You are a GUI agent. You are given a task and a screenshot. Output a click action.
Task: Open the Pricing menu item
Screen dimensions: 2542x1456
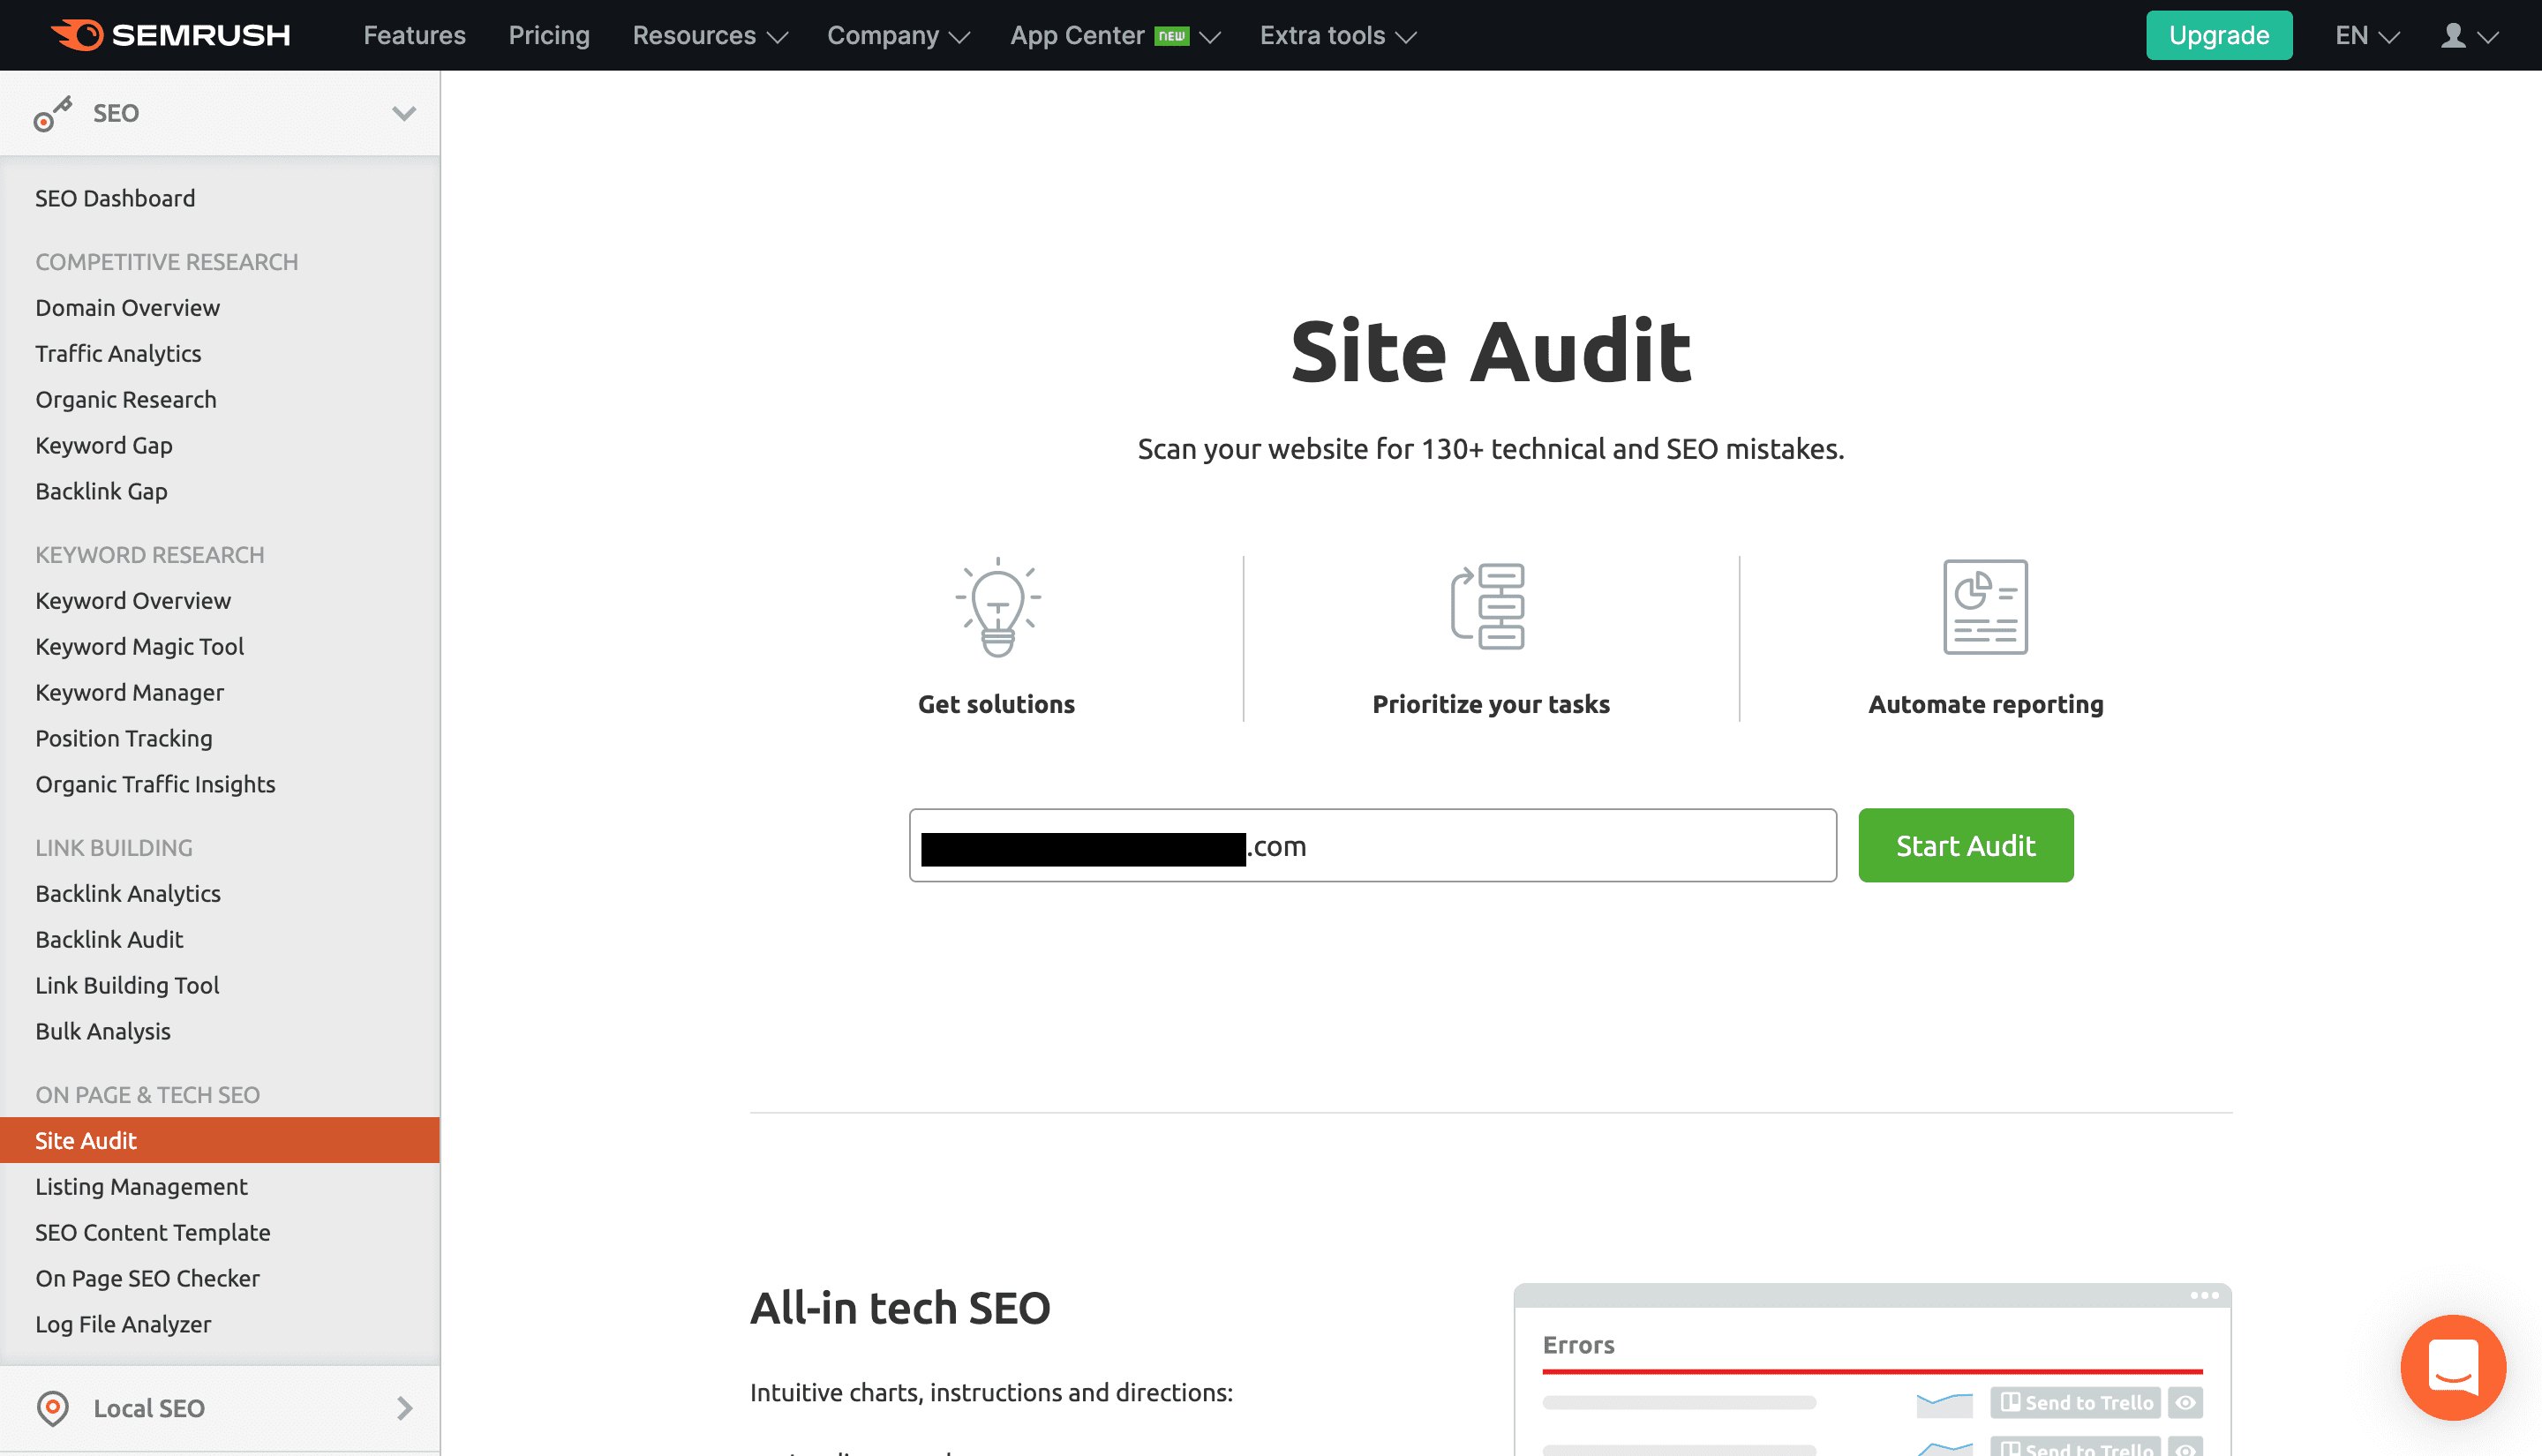[x=549, y=36]
